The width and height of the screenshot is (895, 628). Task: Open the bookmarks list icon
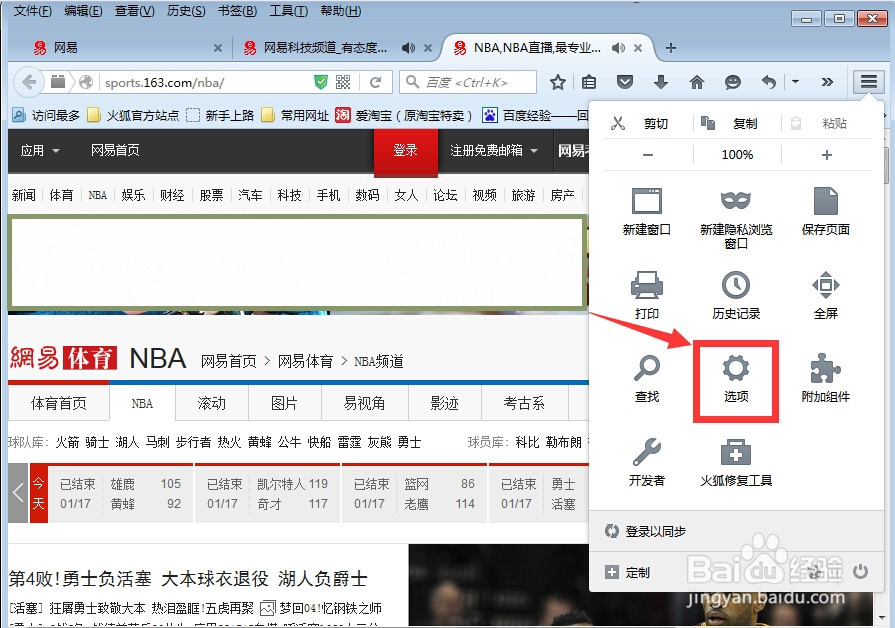[589, 82]
